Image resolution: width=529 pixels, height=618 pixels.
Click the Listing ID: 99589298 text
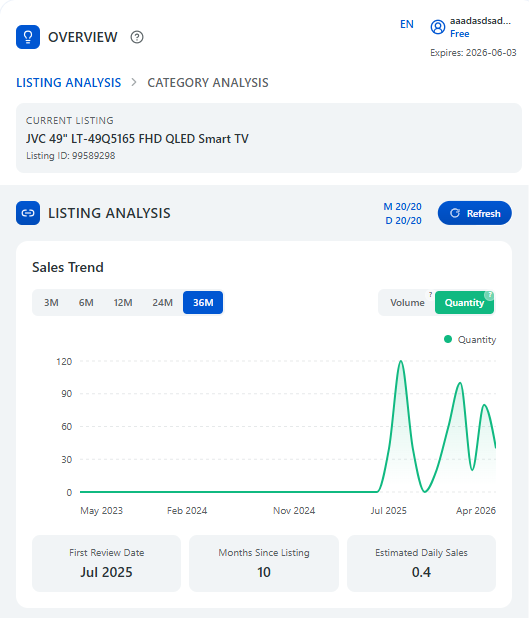[x=71, y=156]
